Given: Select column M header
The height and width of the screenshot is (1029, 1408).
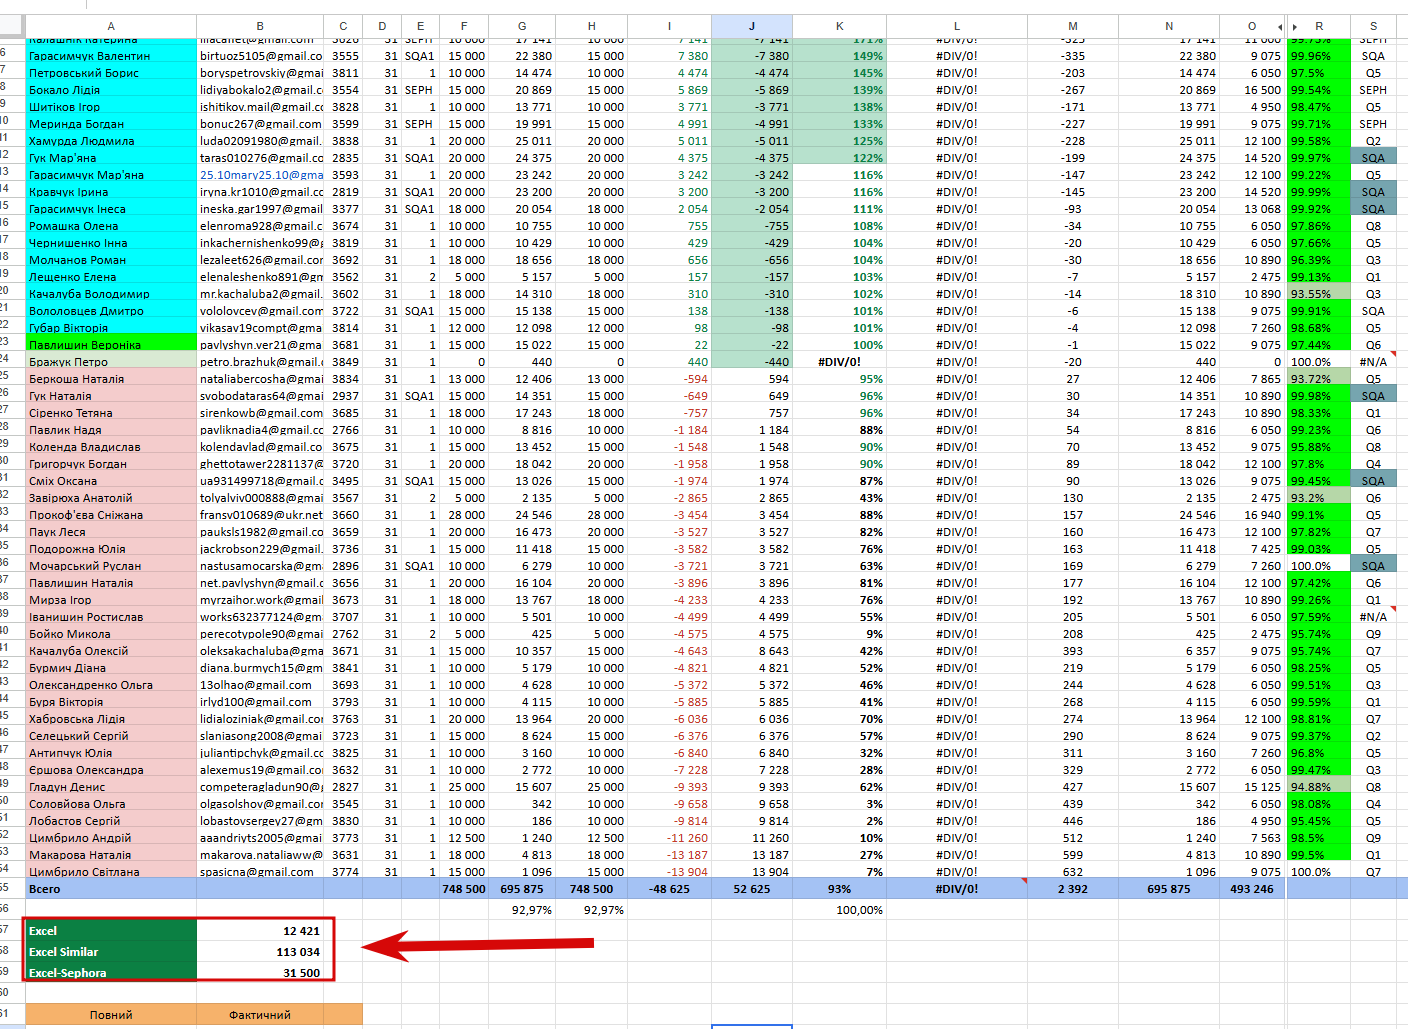Looking at the screenshot, I should pos(1073,26).
